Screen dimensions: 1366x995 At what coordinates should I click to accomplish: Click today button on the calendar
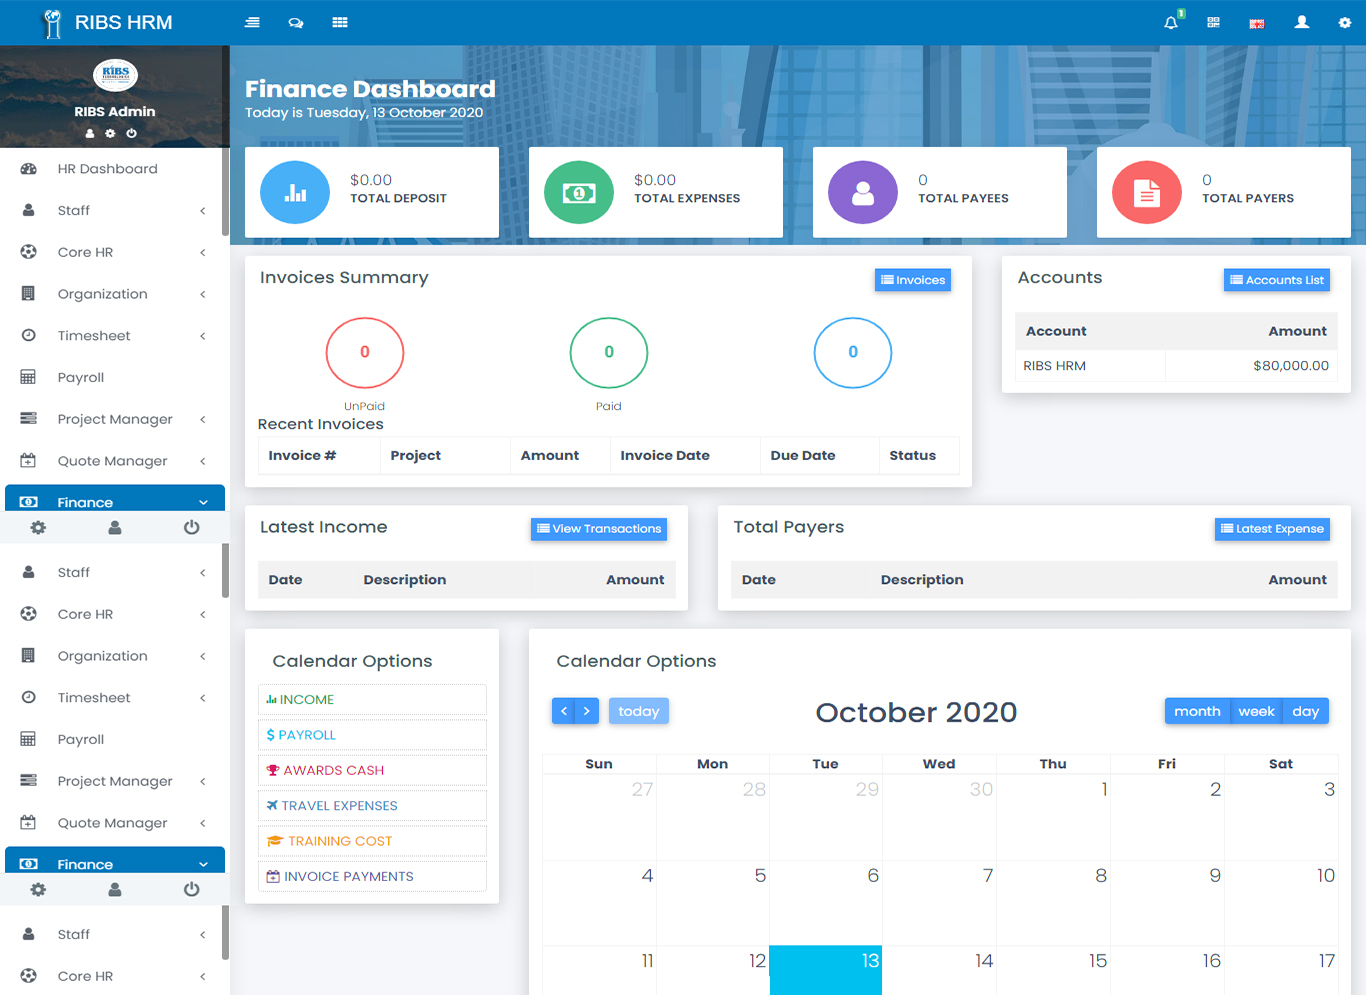coord(638,711)
